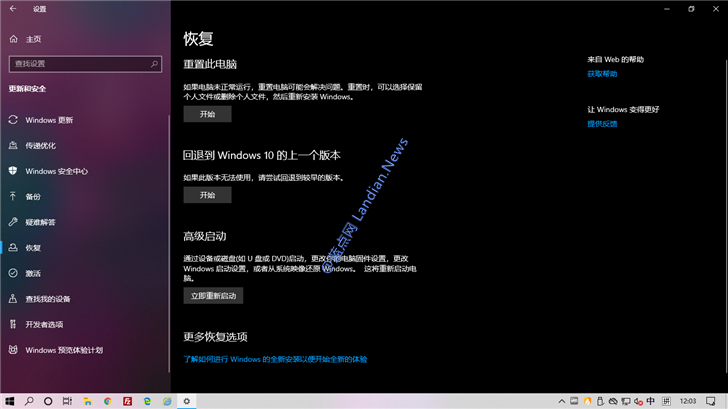
Task: Click the sidebar vertical scrollbar
Action: click(169, 244)
